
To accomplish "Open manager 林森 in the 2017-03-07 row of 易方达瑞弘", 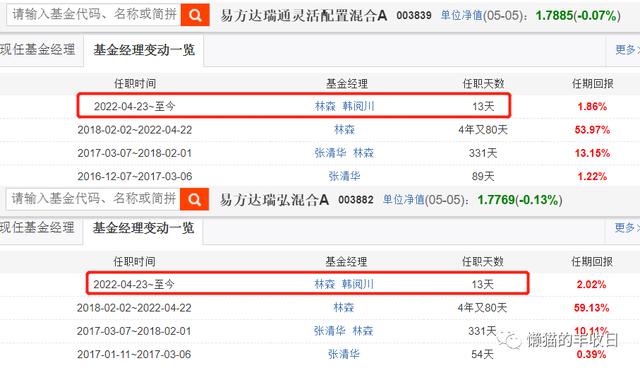I will (x=363, y=331).
